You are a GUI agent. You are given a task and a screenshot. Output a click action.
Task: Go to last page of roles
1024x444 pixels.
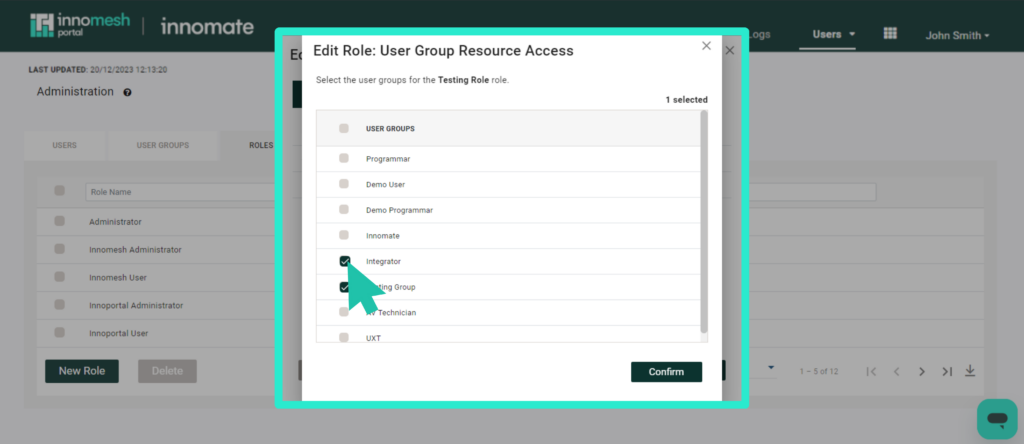pos(947,372)
